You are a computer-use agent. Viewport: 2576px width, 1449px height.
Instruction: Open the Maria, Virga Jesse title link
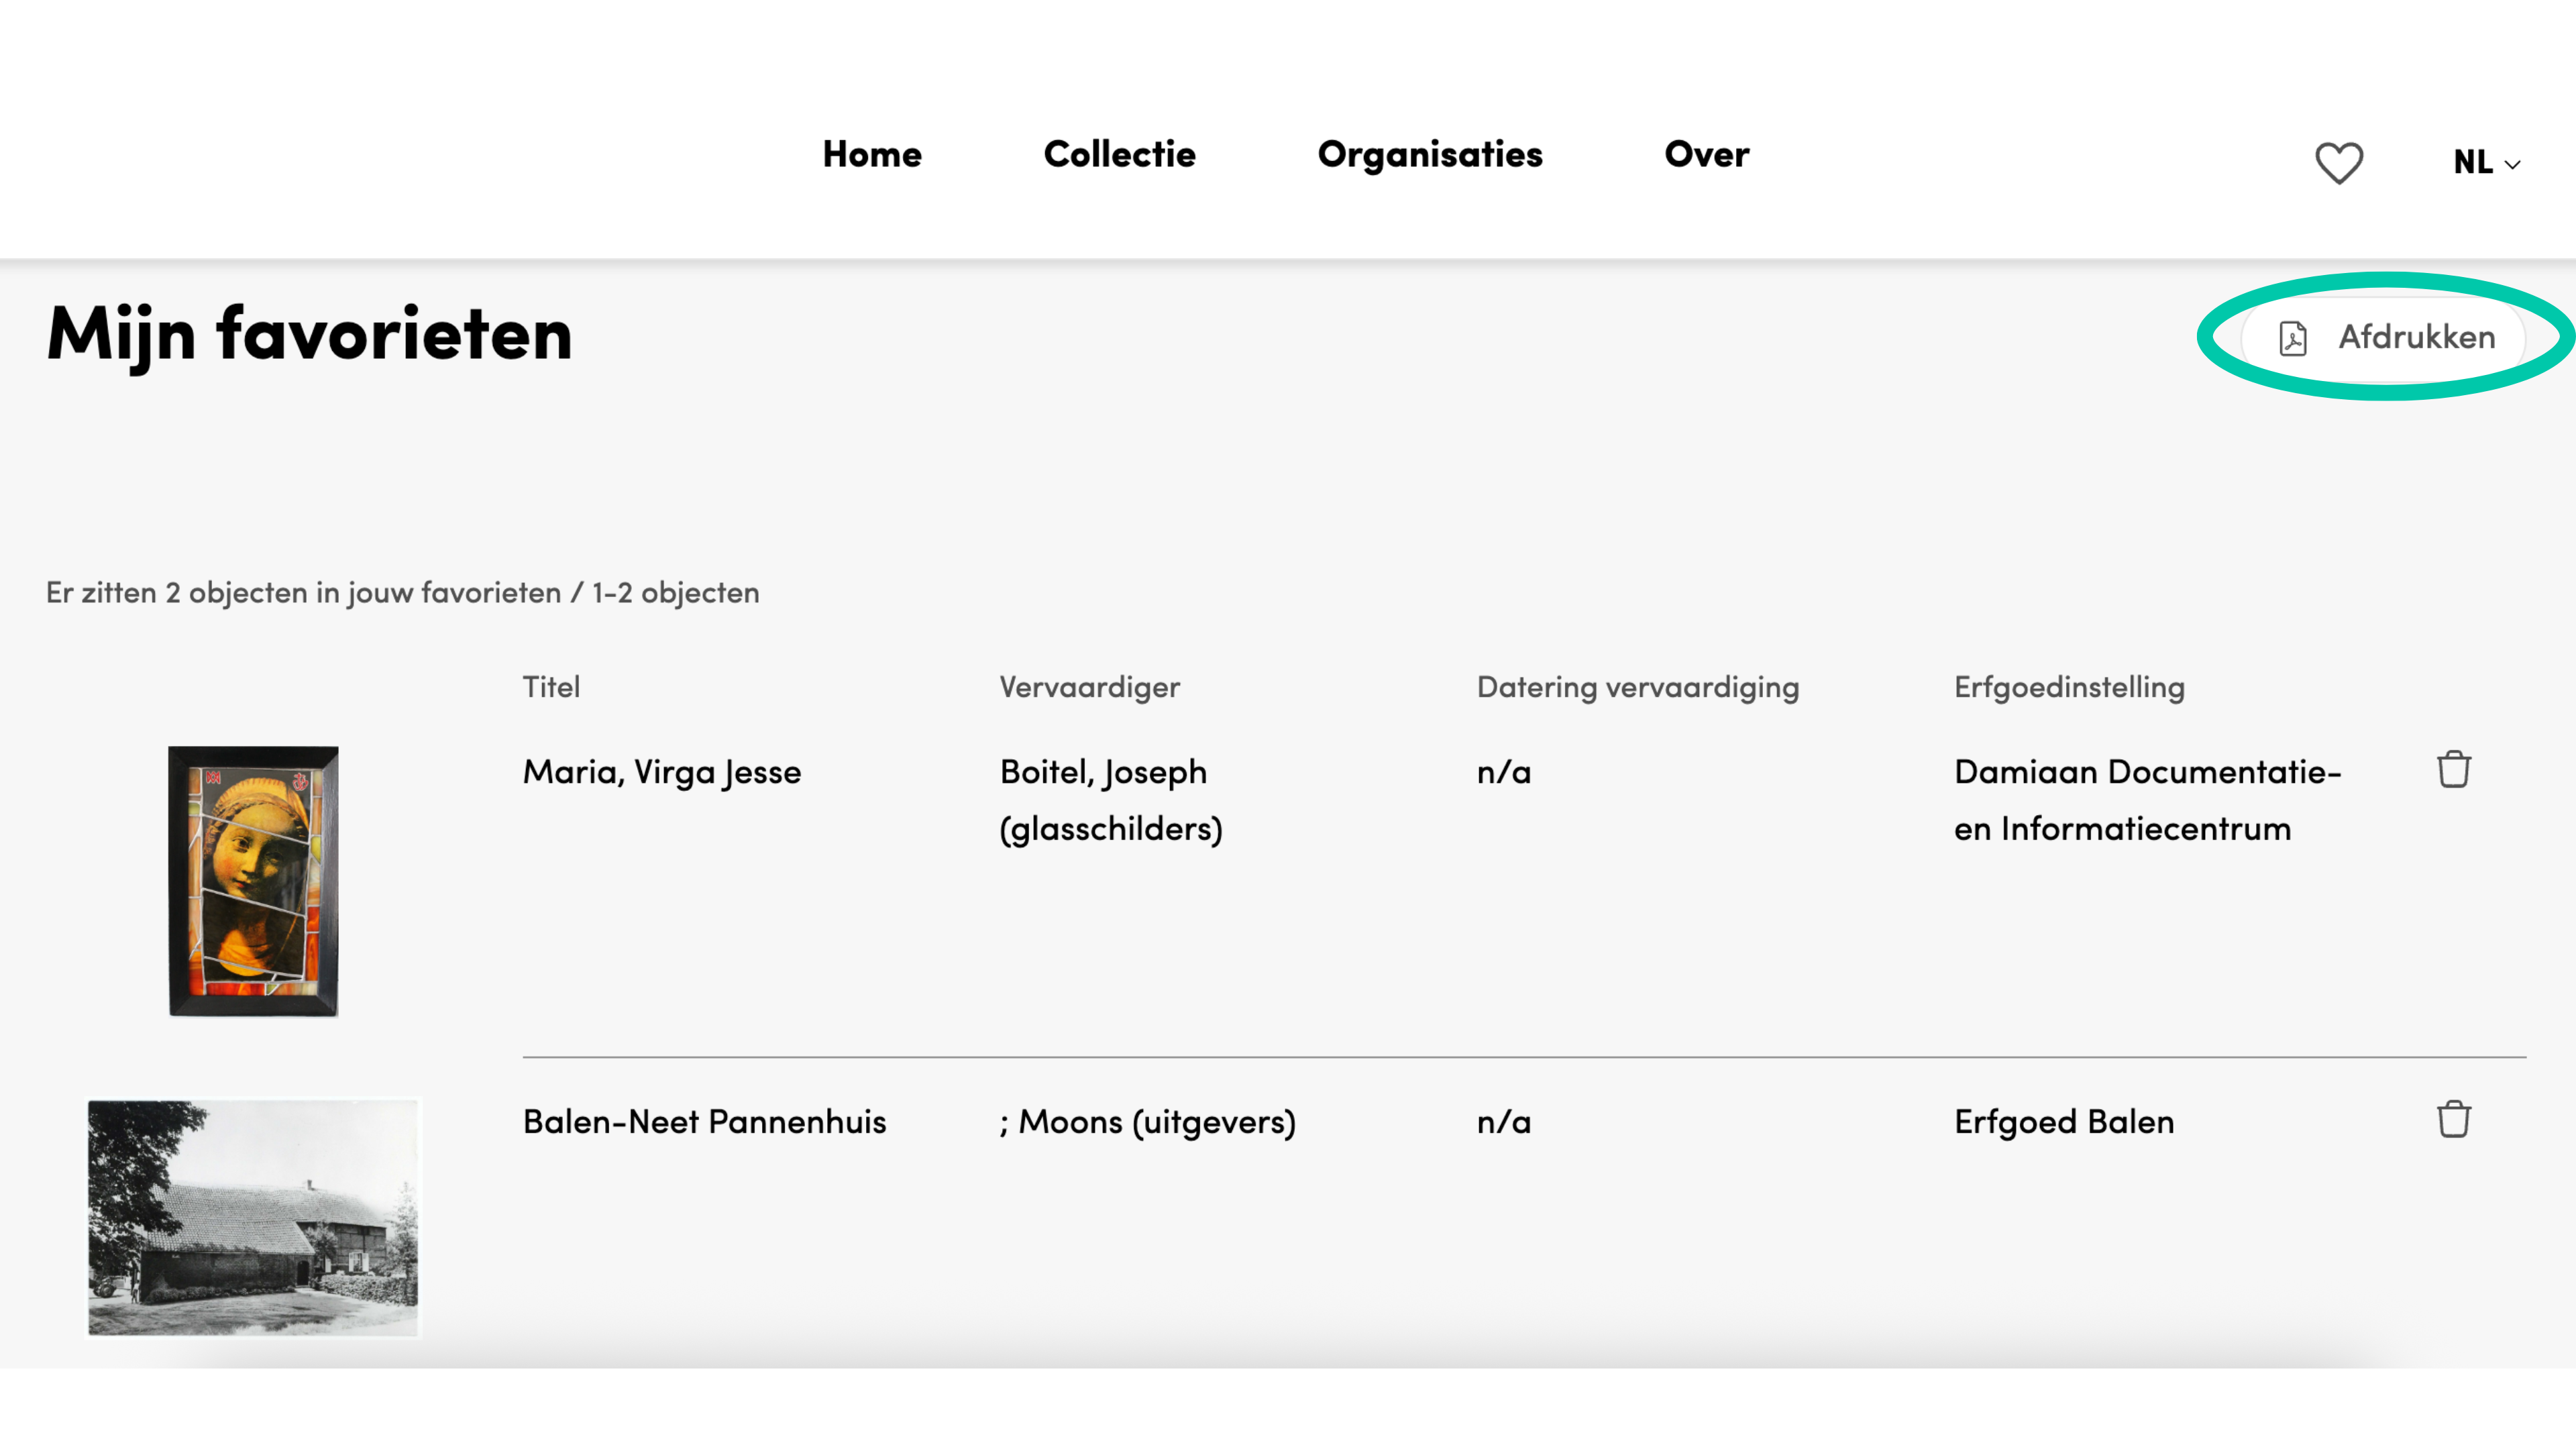pos(662,772)
